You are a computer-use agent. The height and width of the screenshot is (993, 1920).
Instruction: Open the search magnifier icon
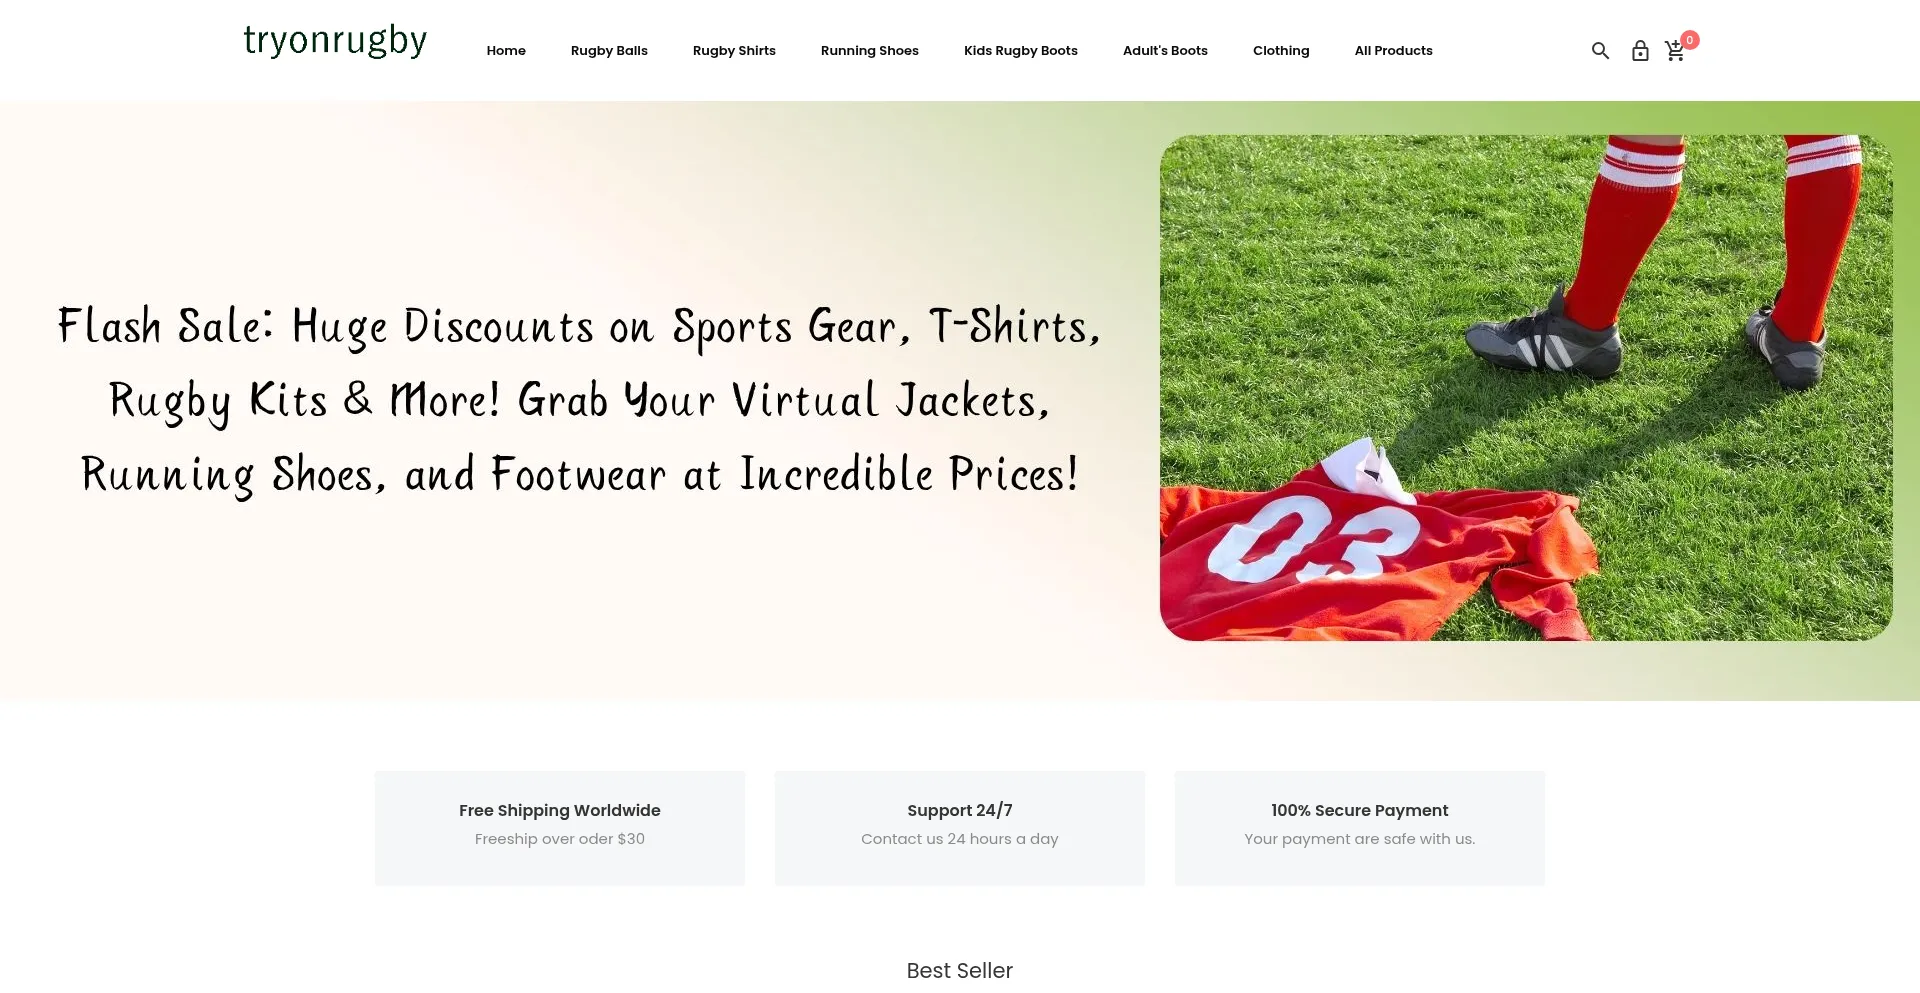pyautogui.click(x=1600, y=51)
